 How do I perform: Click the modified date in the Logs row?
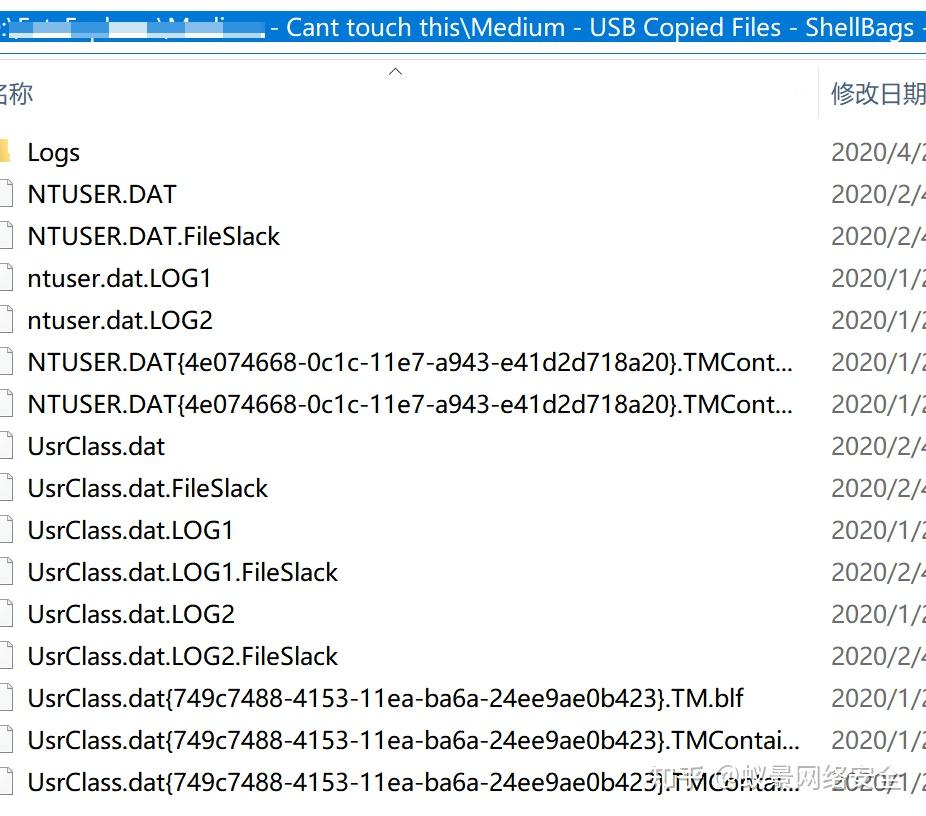point(878,152)
